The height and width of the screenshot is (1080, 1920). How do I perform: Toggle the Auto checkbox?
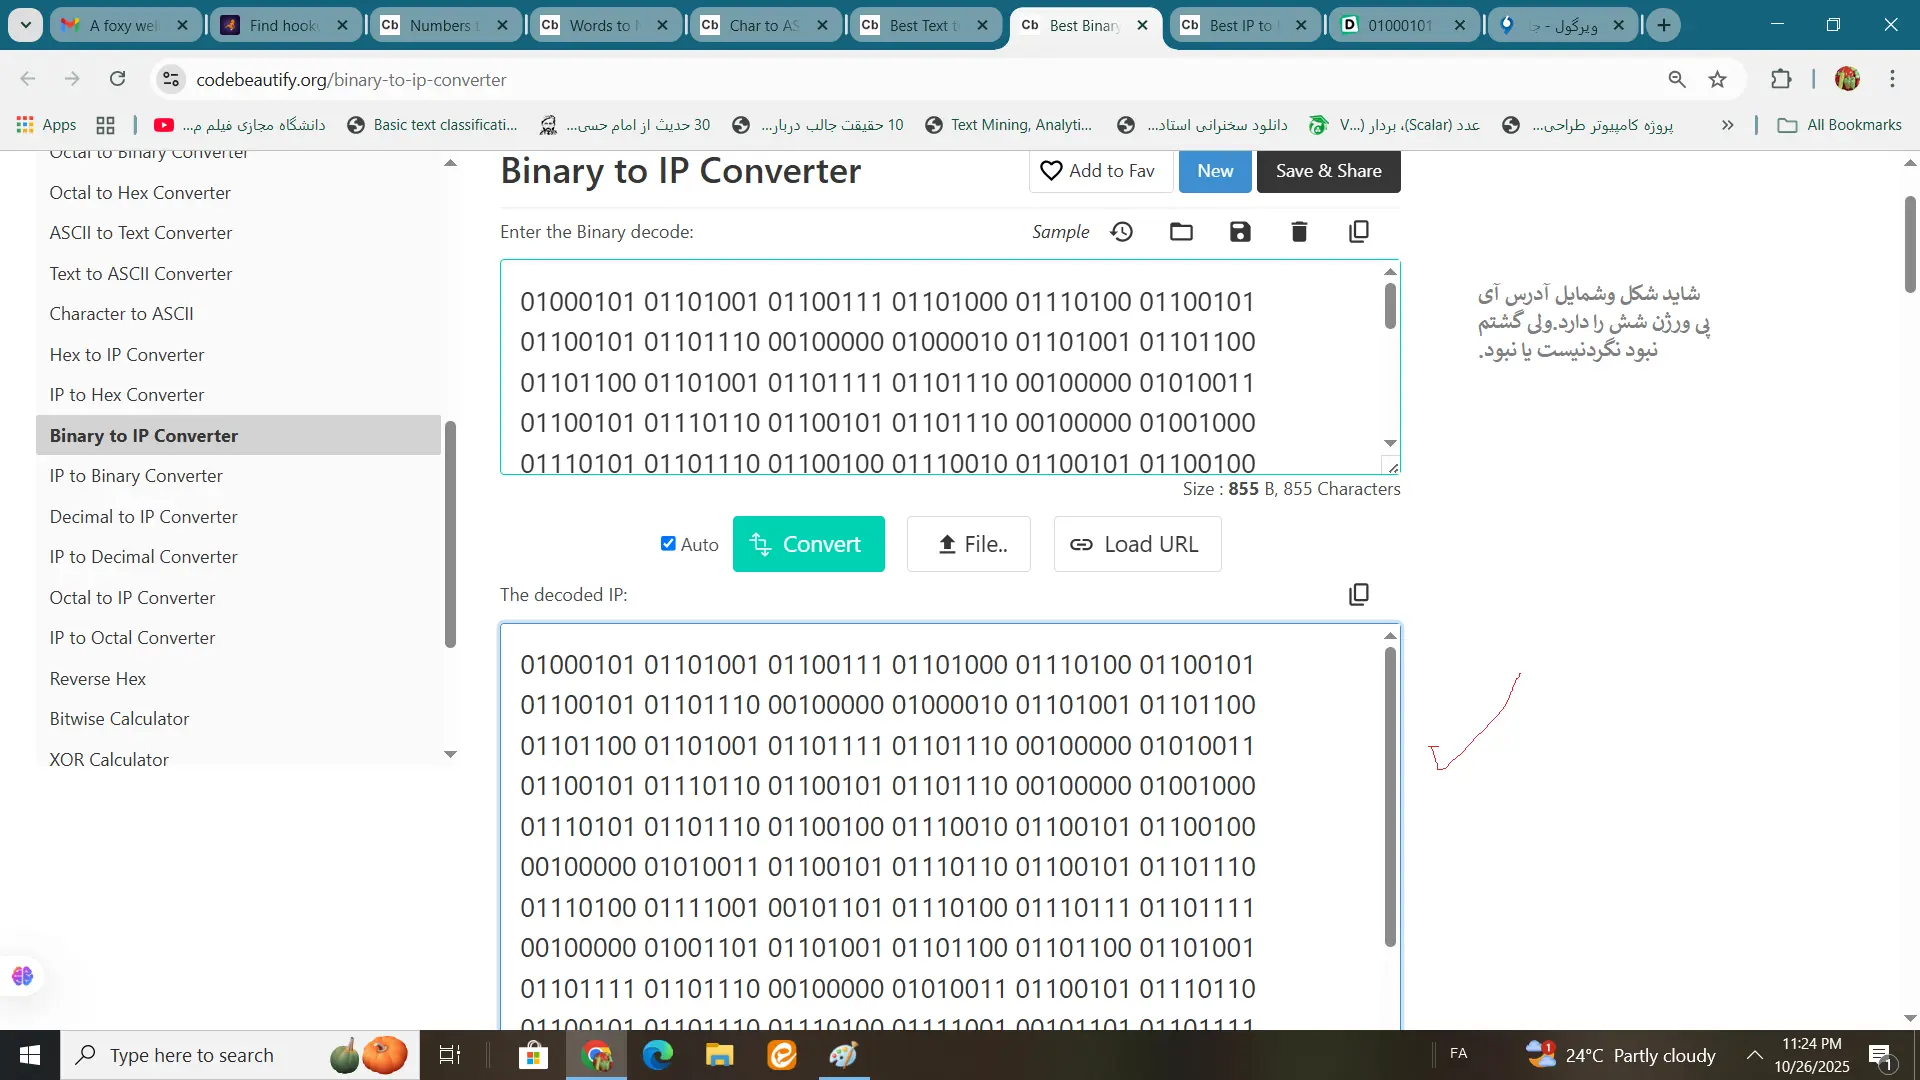tap(668, 544)
